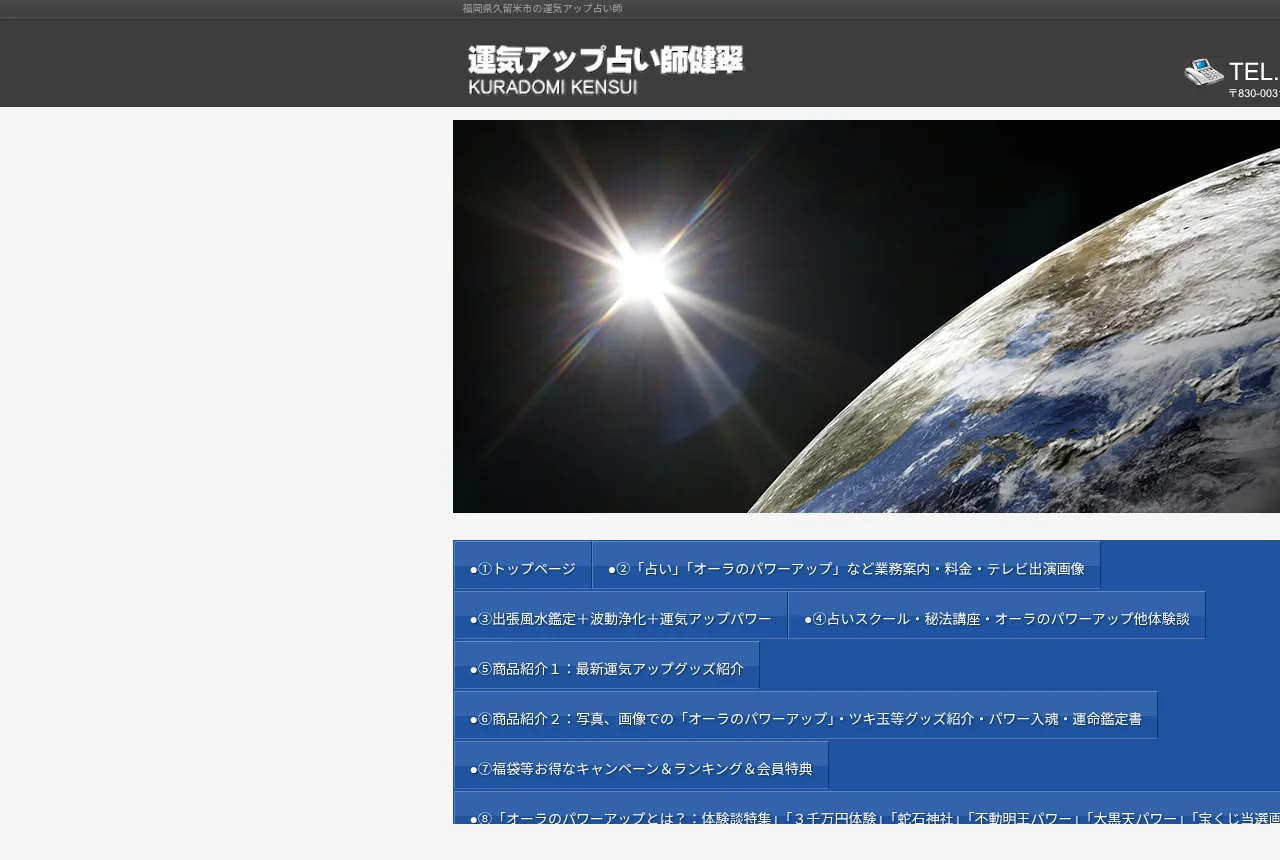Viewport: 1280px width, 860px height.
Task: Click the 〒830 postal address text
Action: [x=1254, y=93]
